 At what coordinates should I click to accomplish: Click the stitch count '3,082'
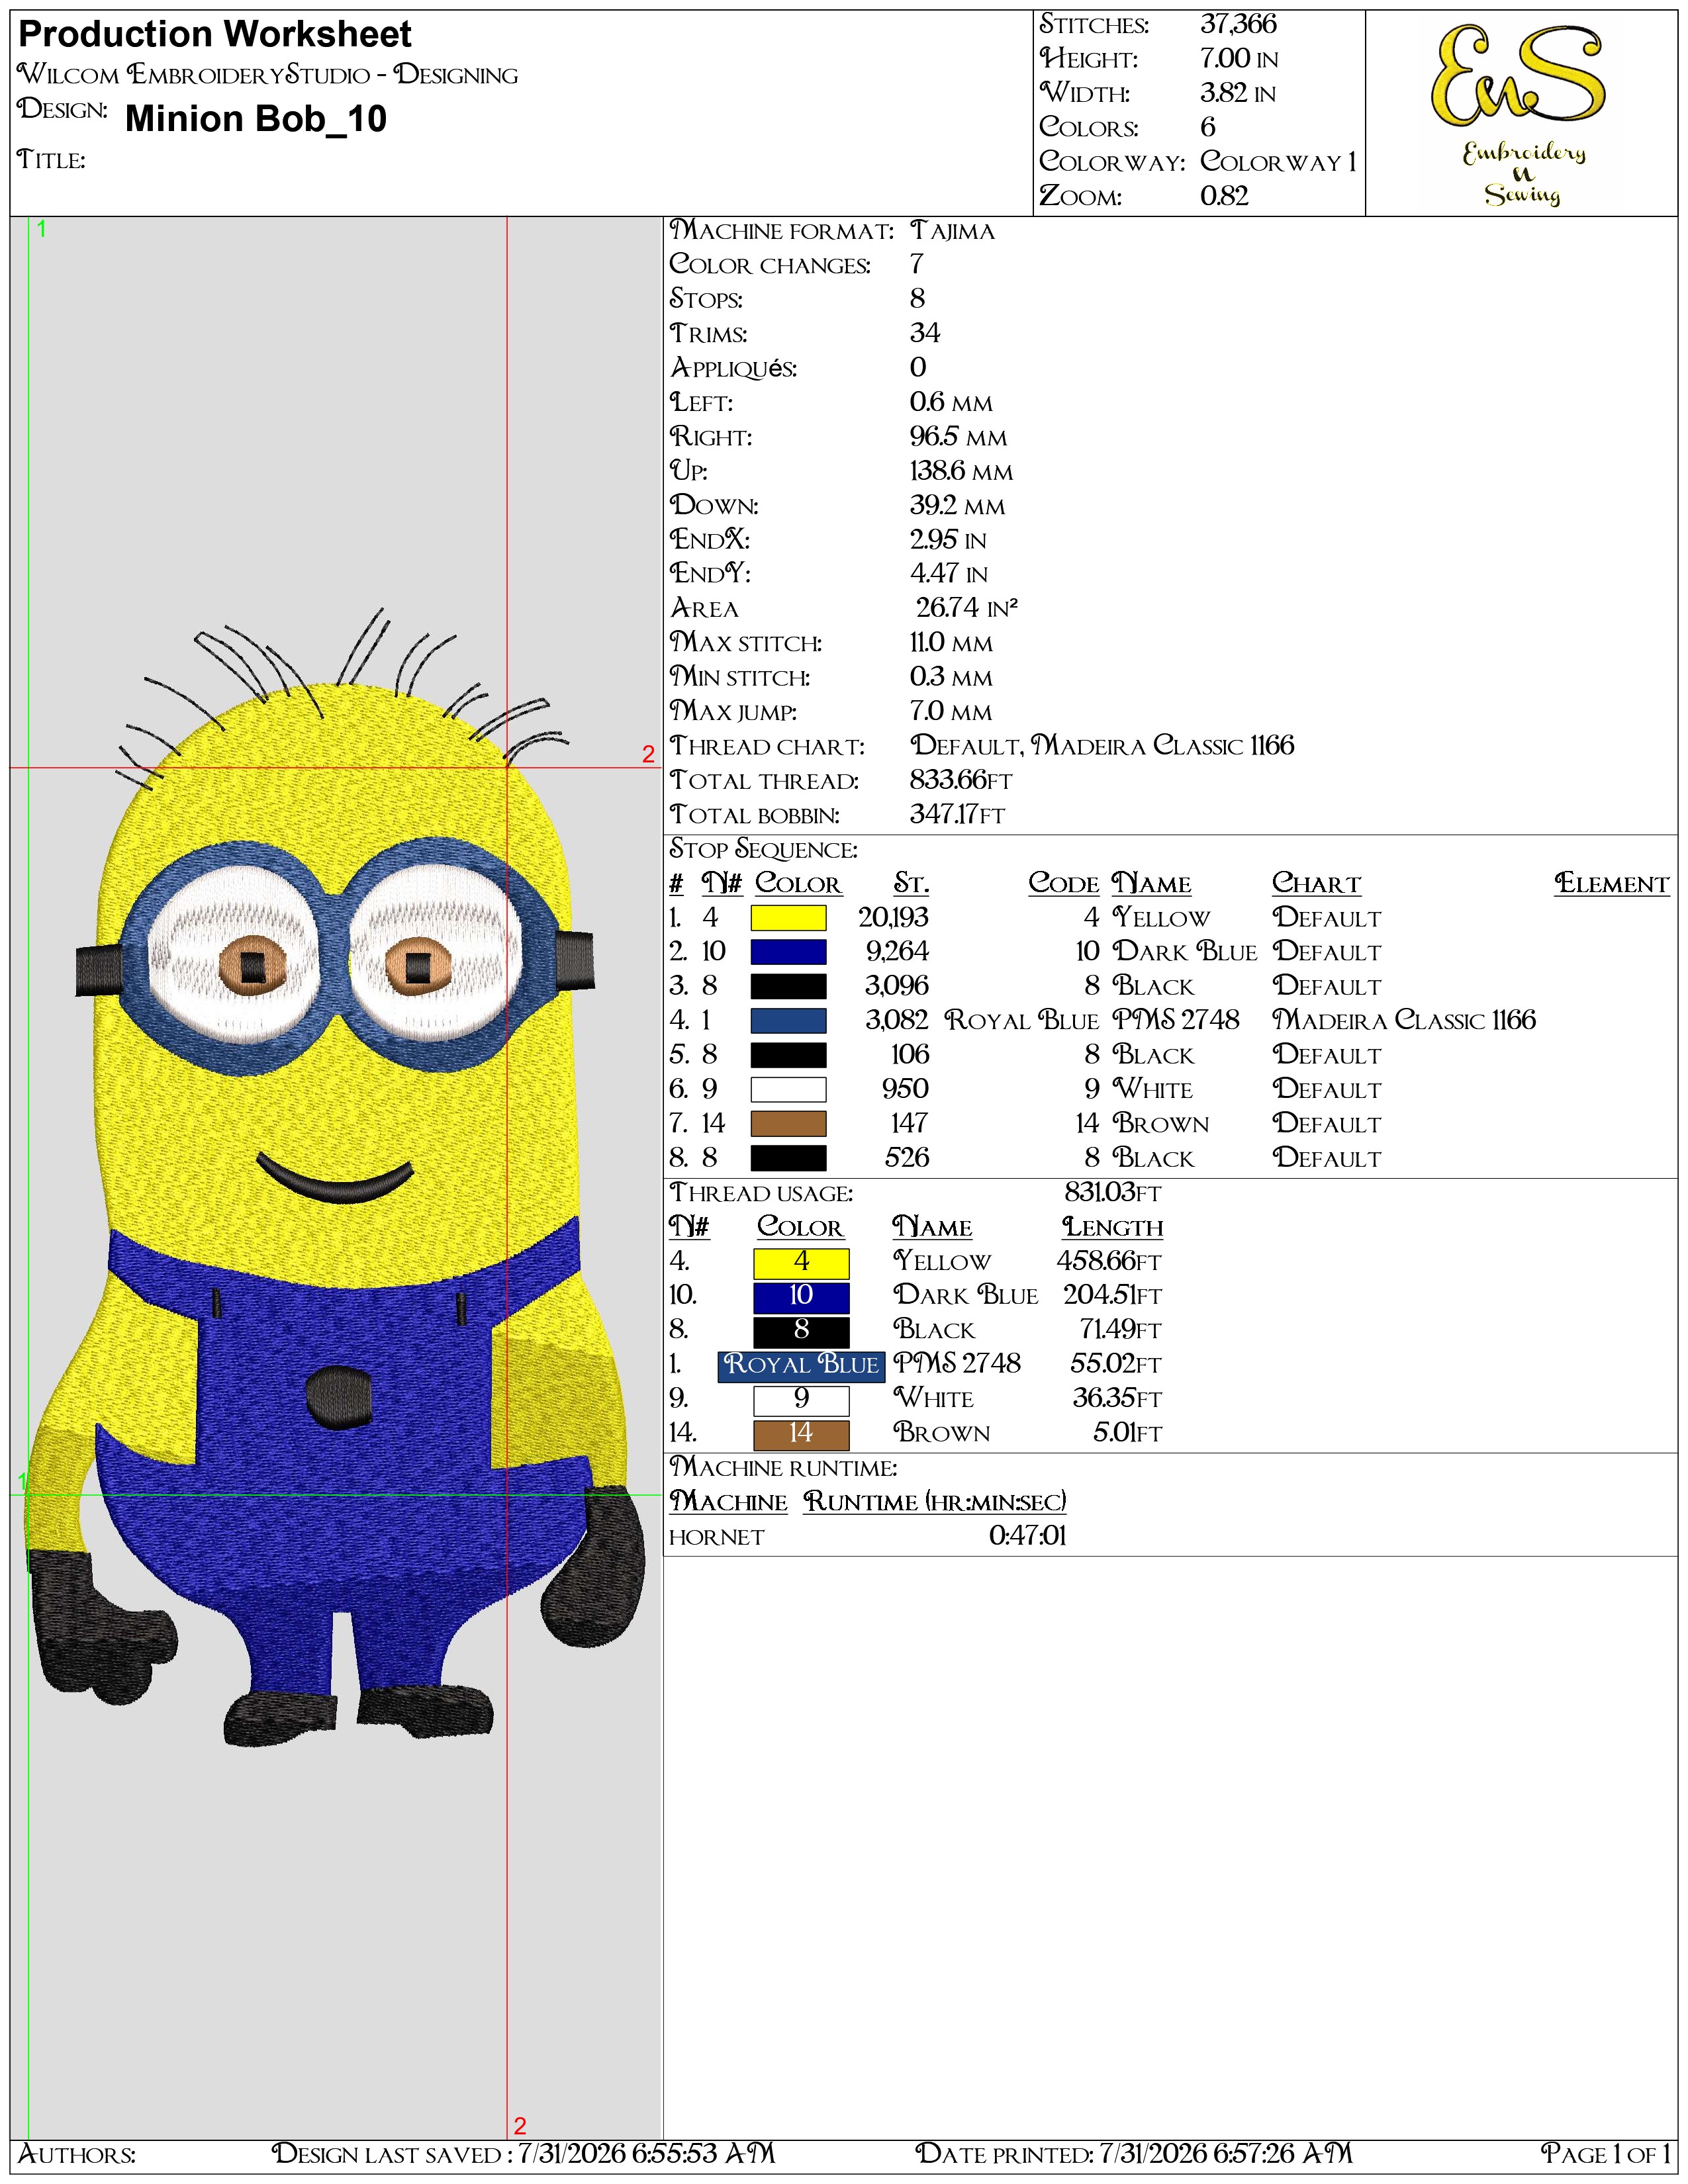click(897, 1021)
